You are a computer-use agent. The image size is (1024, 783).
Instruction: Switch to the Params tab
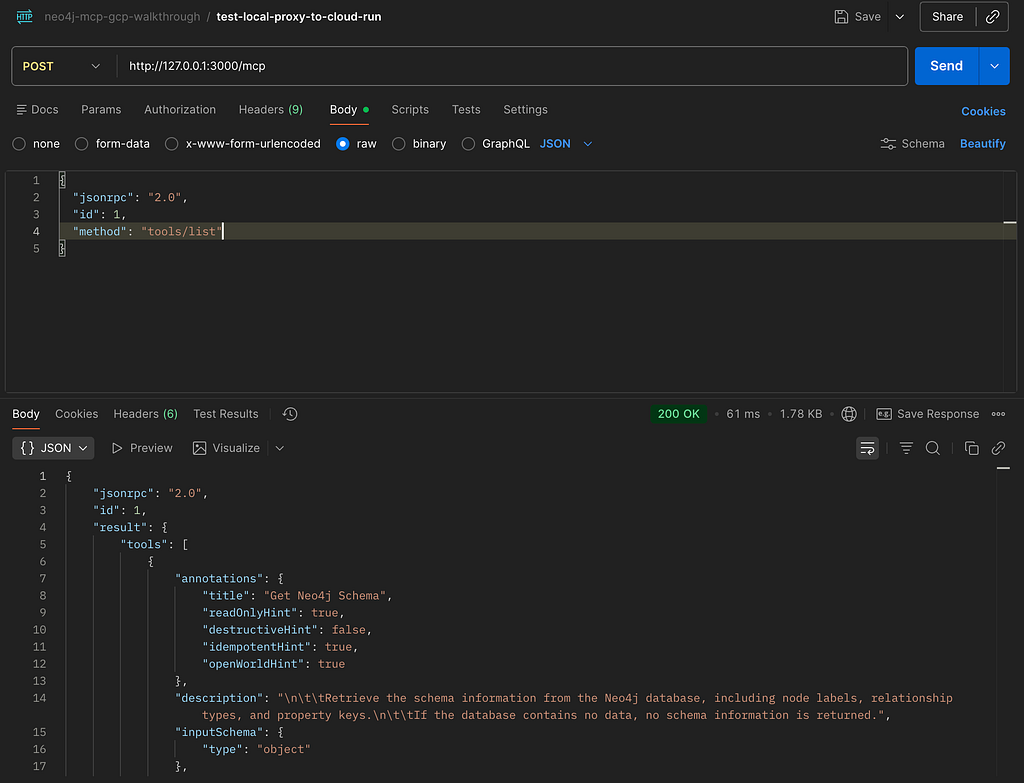[x=101, y=110]
